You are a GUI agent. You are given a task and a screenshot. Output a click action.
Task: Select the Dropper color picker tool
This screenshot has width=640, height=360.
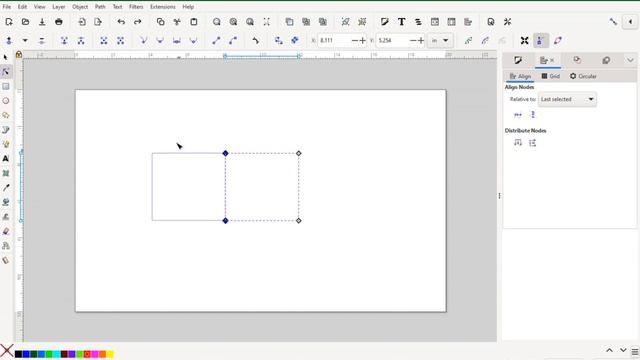[x=6, y=188]
